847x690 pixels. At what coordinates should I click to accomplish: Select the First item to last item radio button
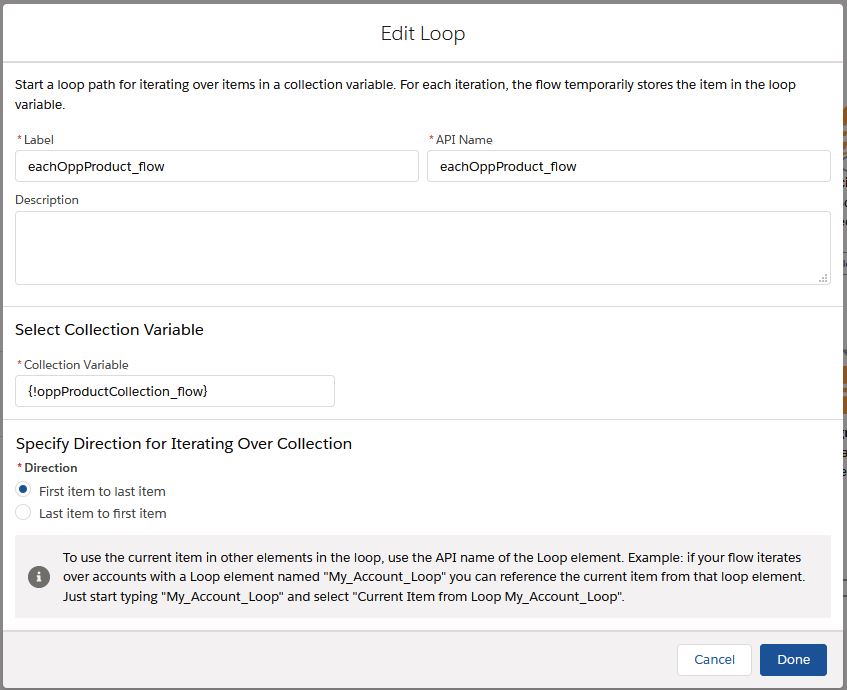coord(24,490)
